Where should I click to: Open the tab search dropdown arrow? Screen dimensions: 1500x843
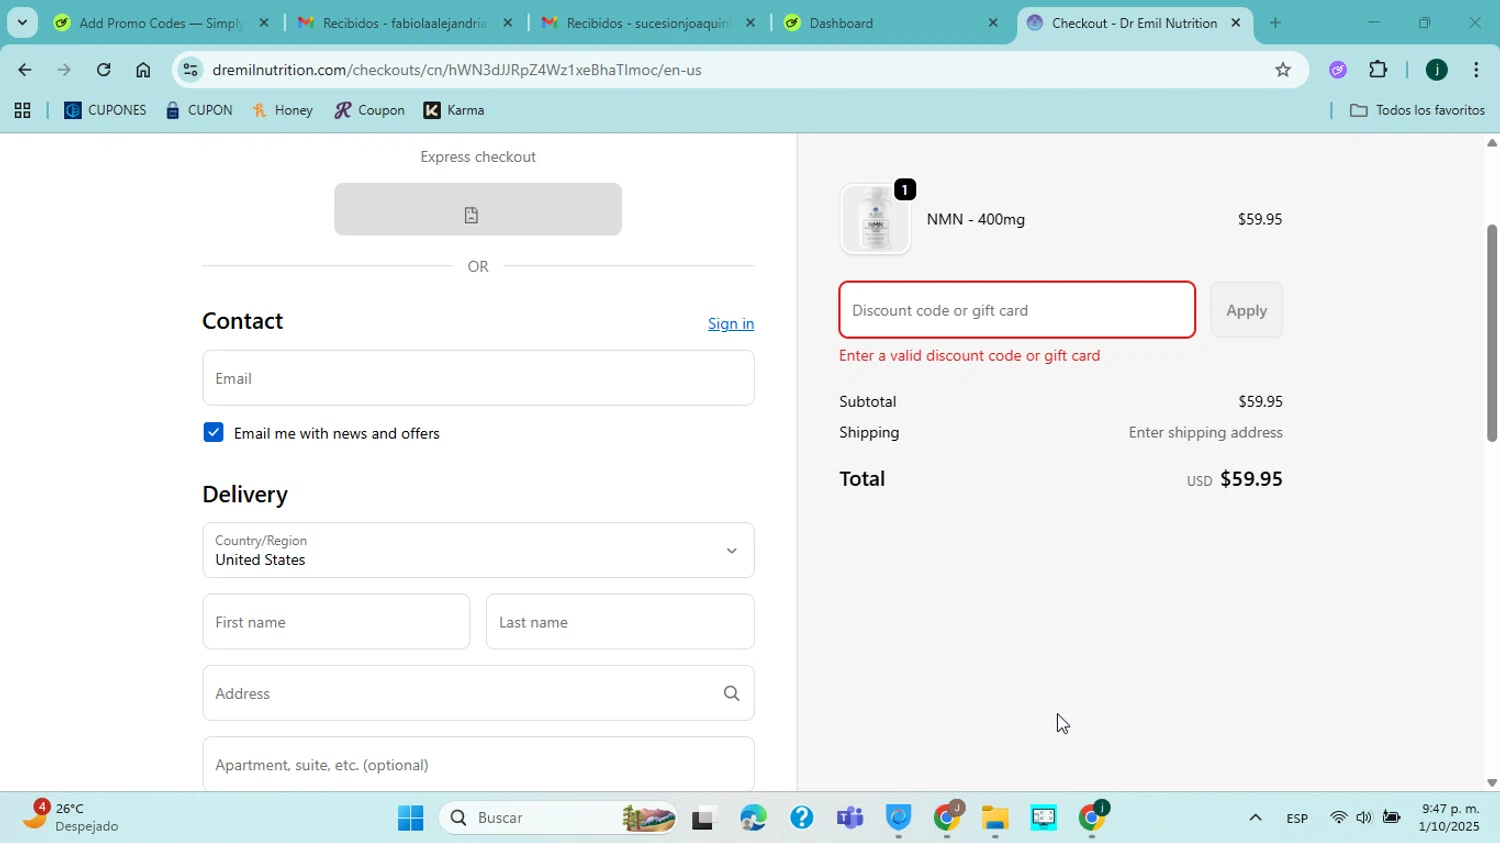(22, 22)
